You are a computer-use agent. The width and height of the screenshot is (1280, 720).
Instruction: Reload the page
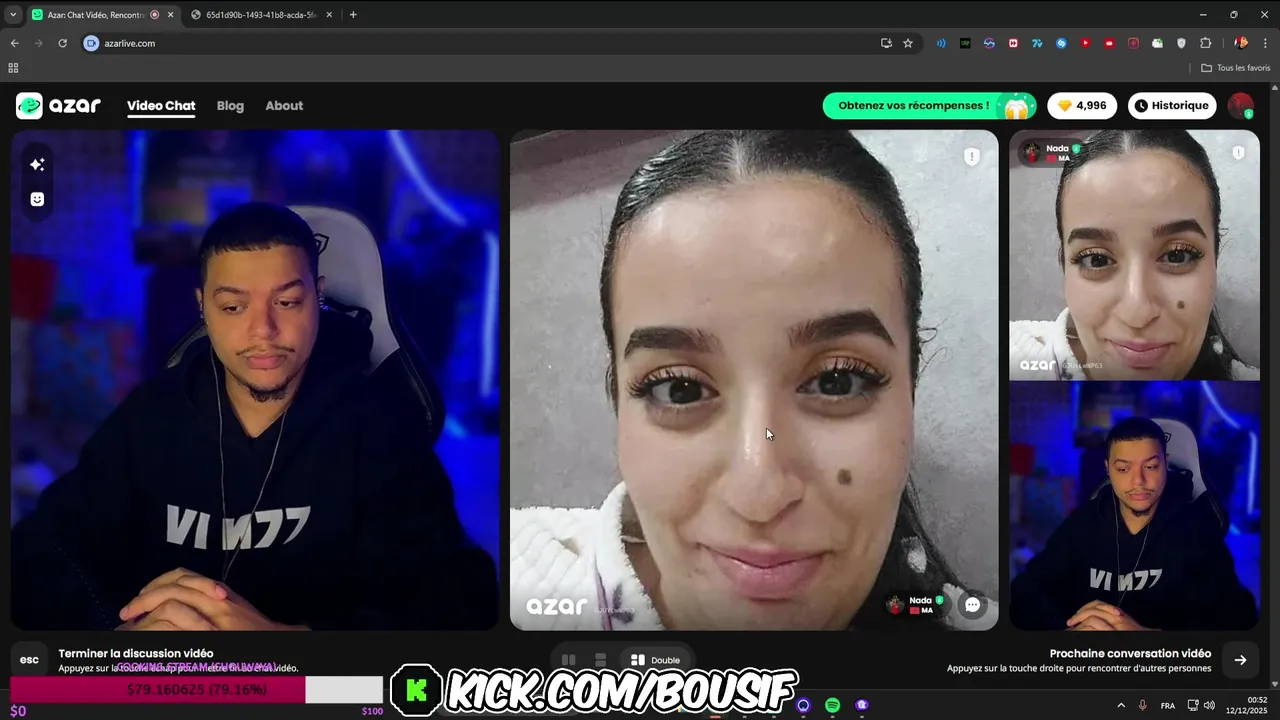(62, 43)
